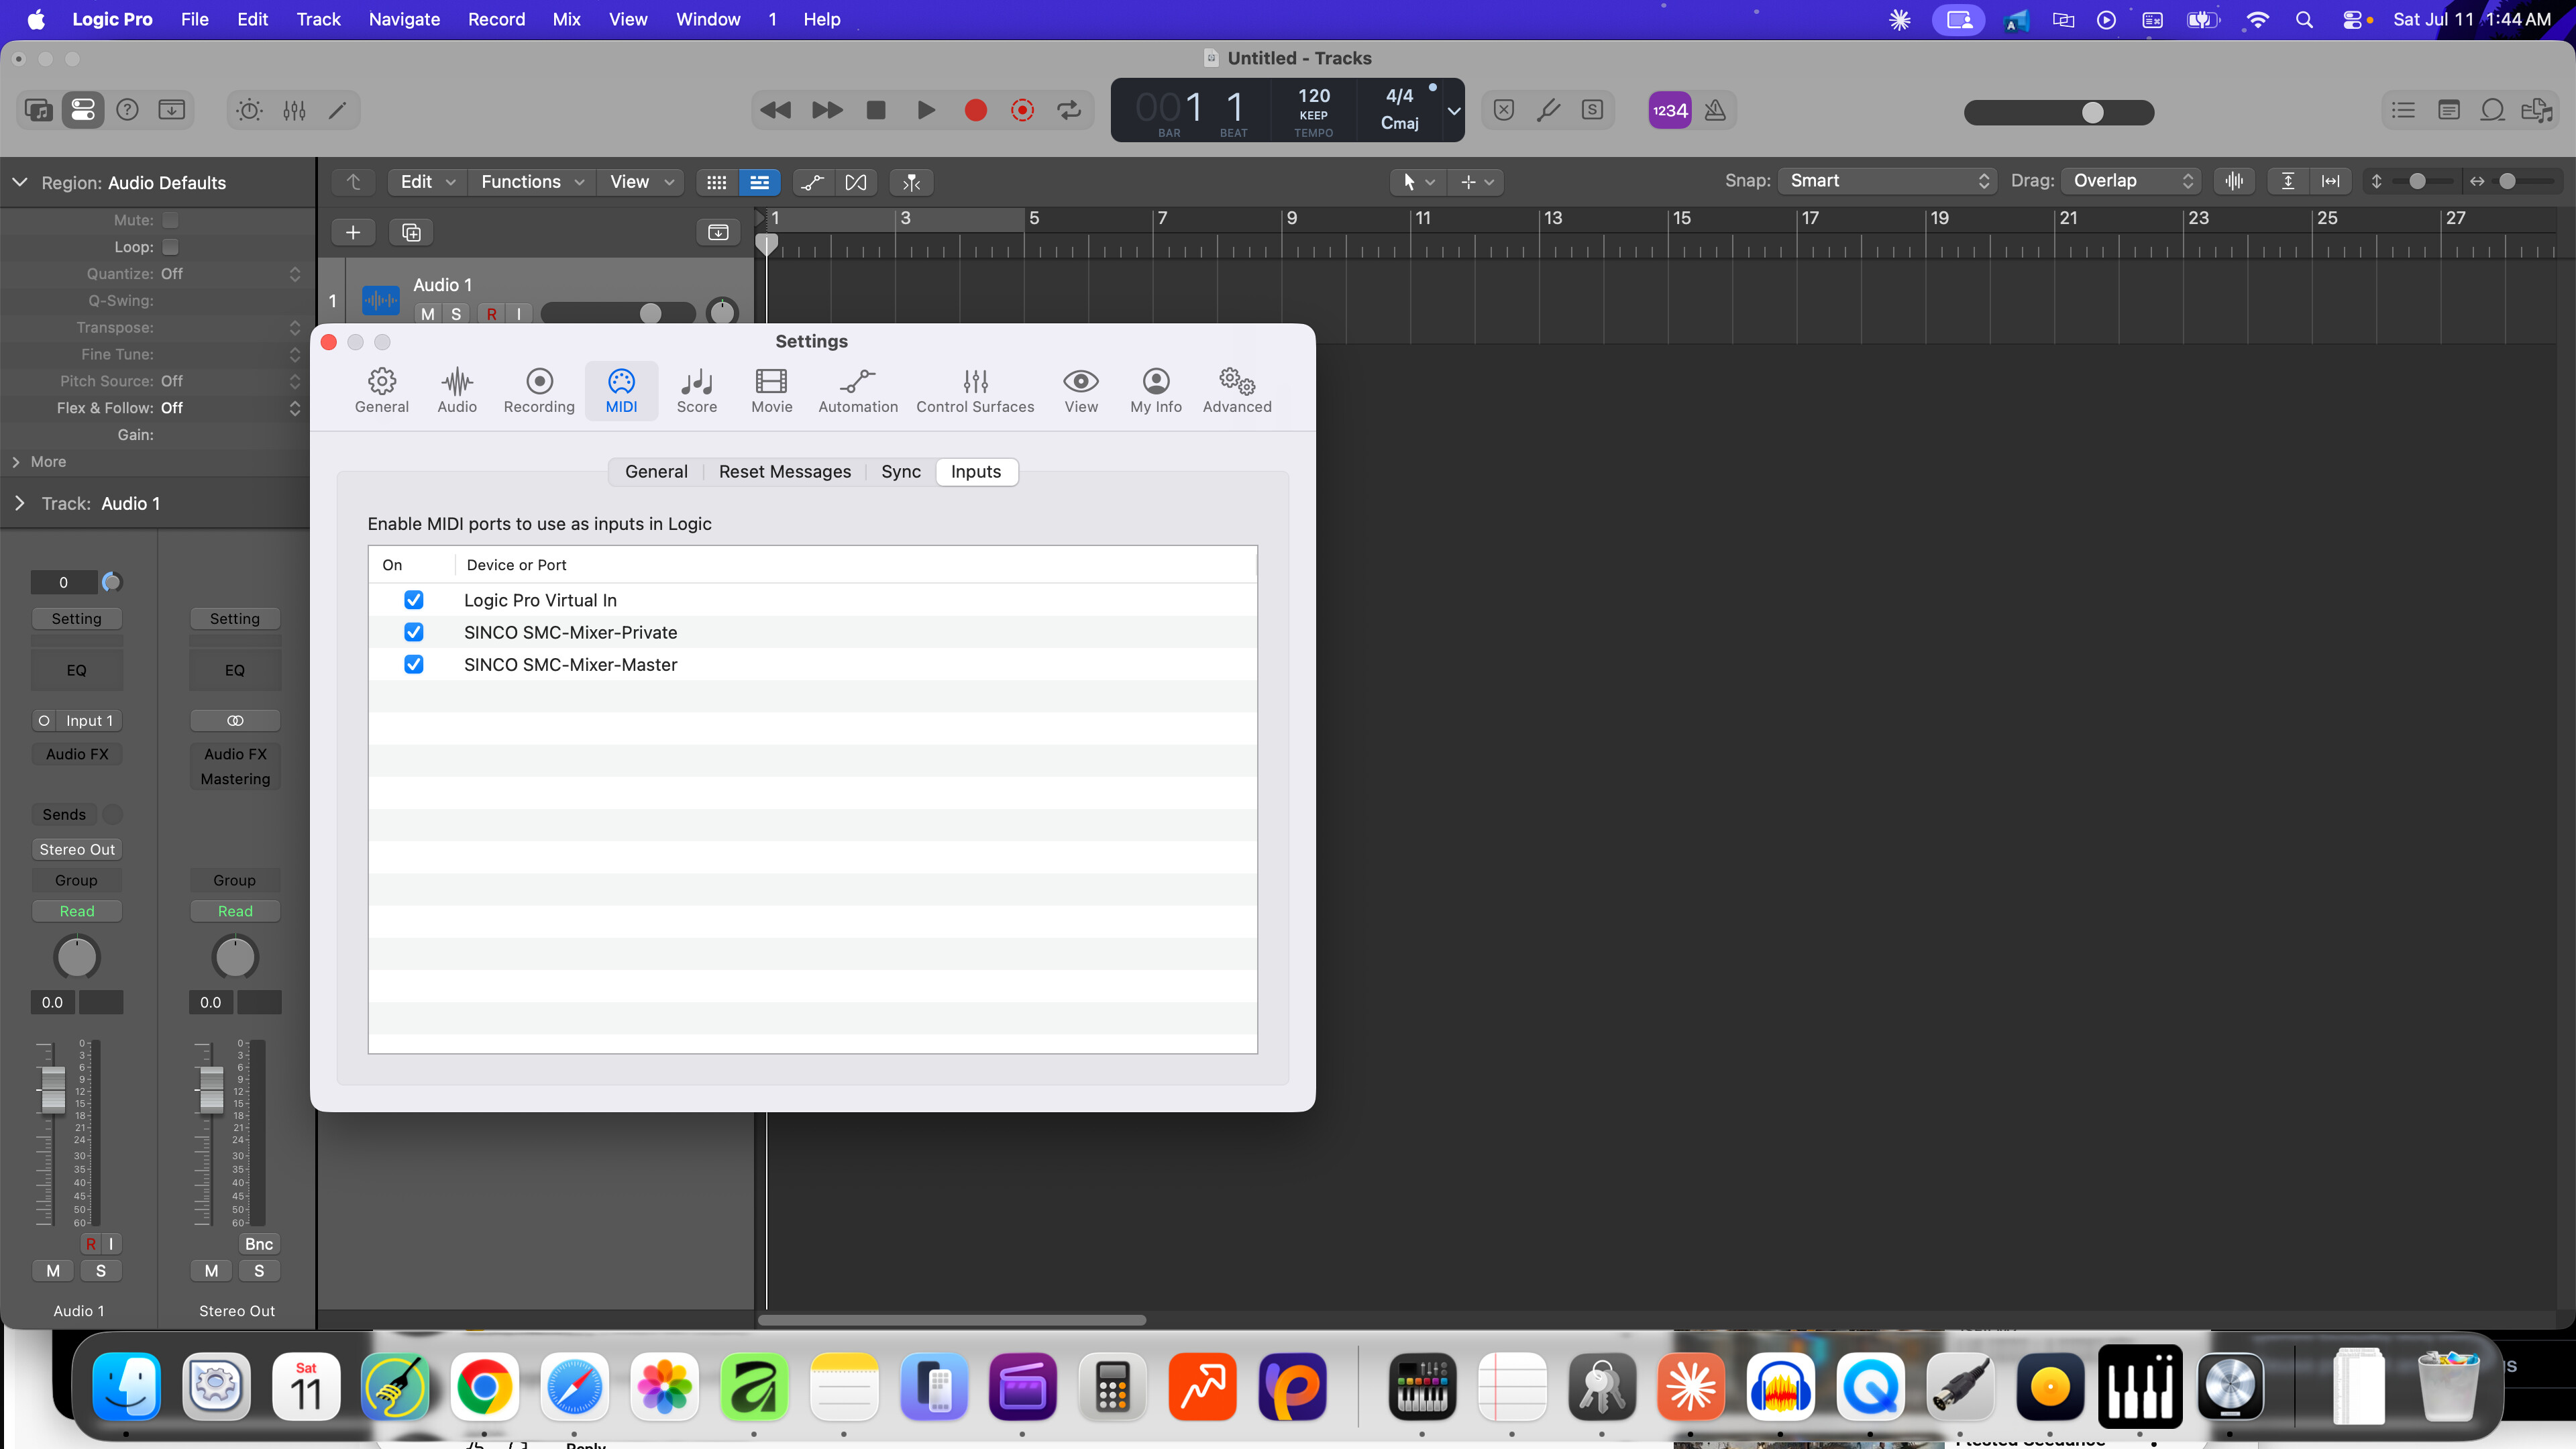The width and height of the screenshot is (2576, 1449).
Task: Open the Drag Overlap dropdown
Action: 2132,181
